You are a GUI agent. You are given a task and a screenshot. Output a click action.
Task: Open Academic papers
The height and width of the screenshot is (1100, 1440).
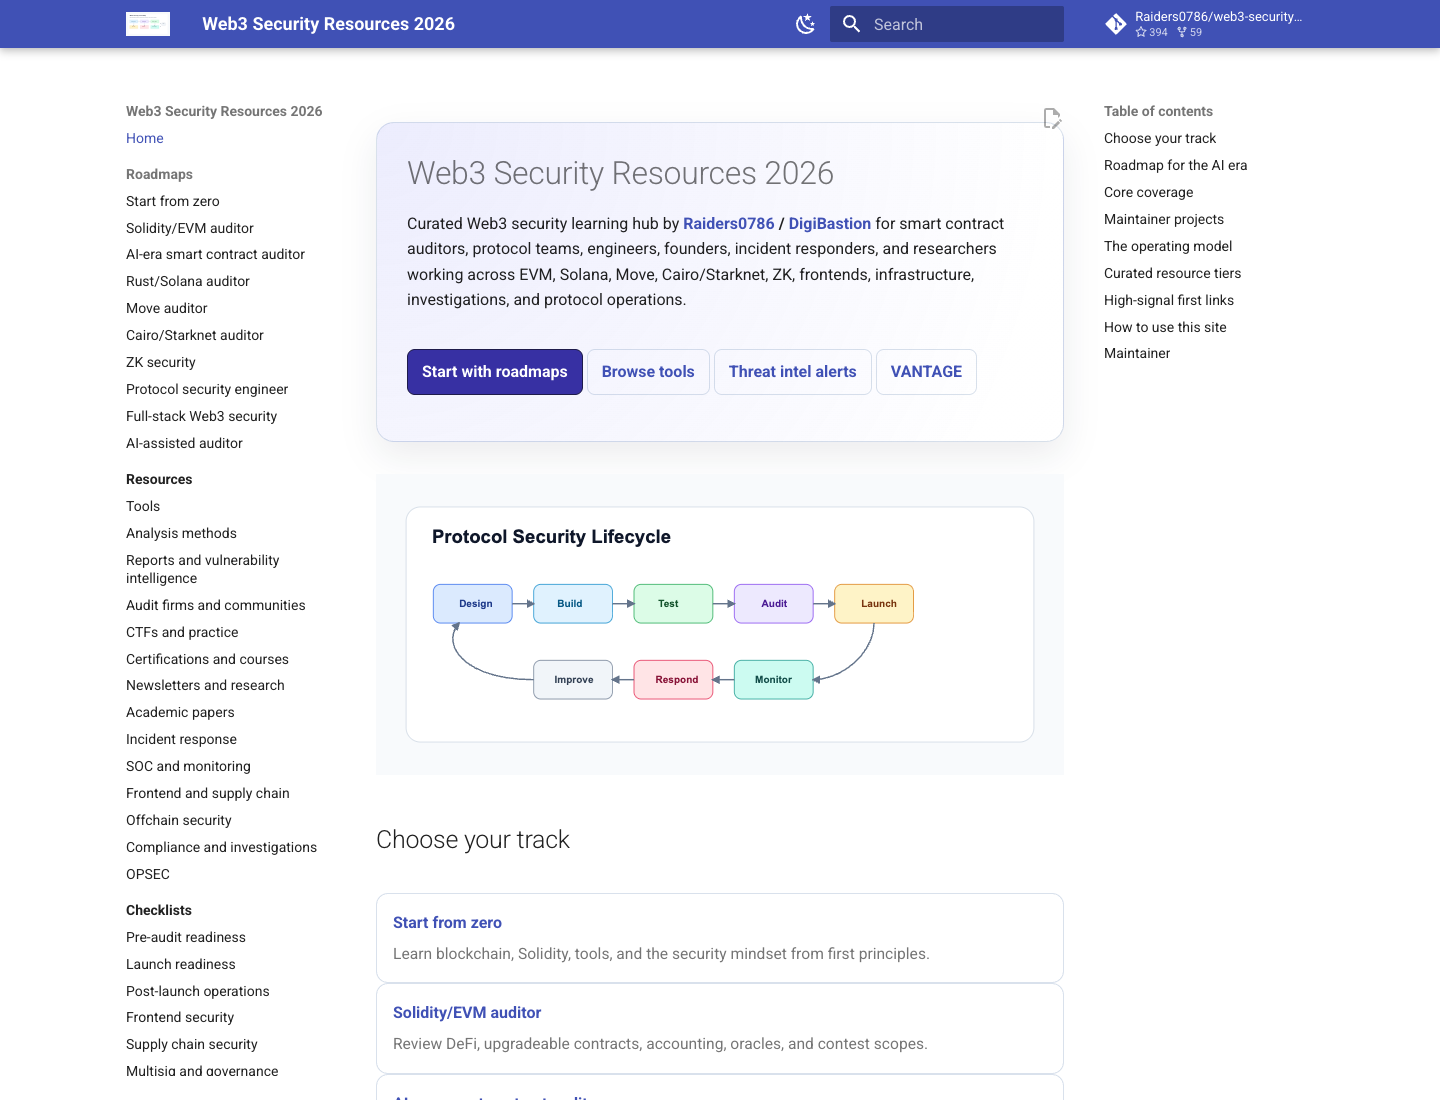pyautogui.click(x=181, y=712)
